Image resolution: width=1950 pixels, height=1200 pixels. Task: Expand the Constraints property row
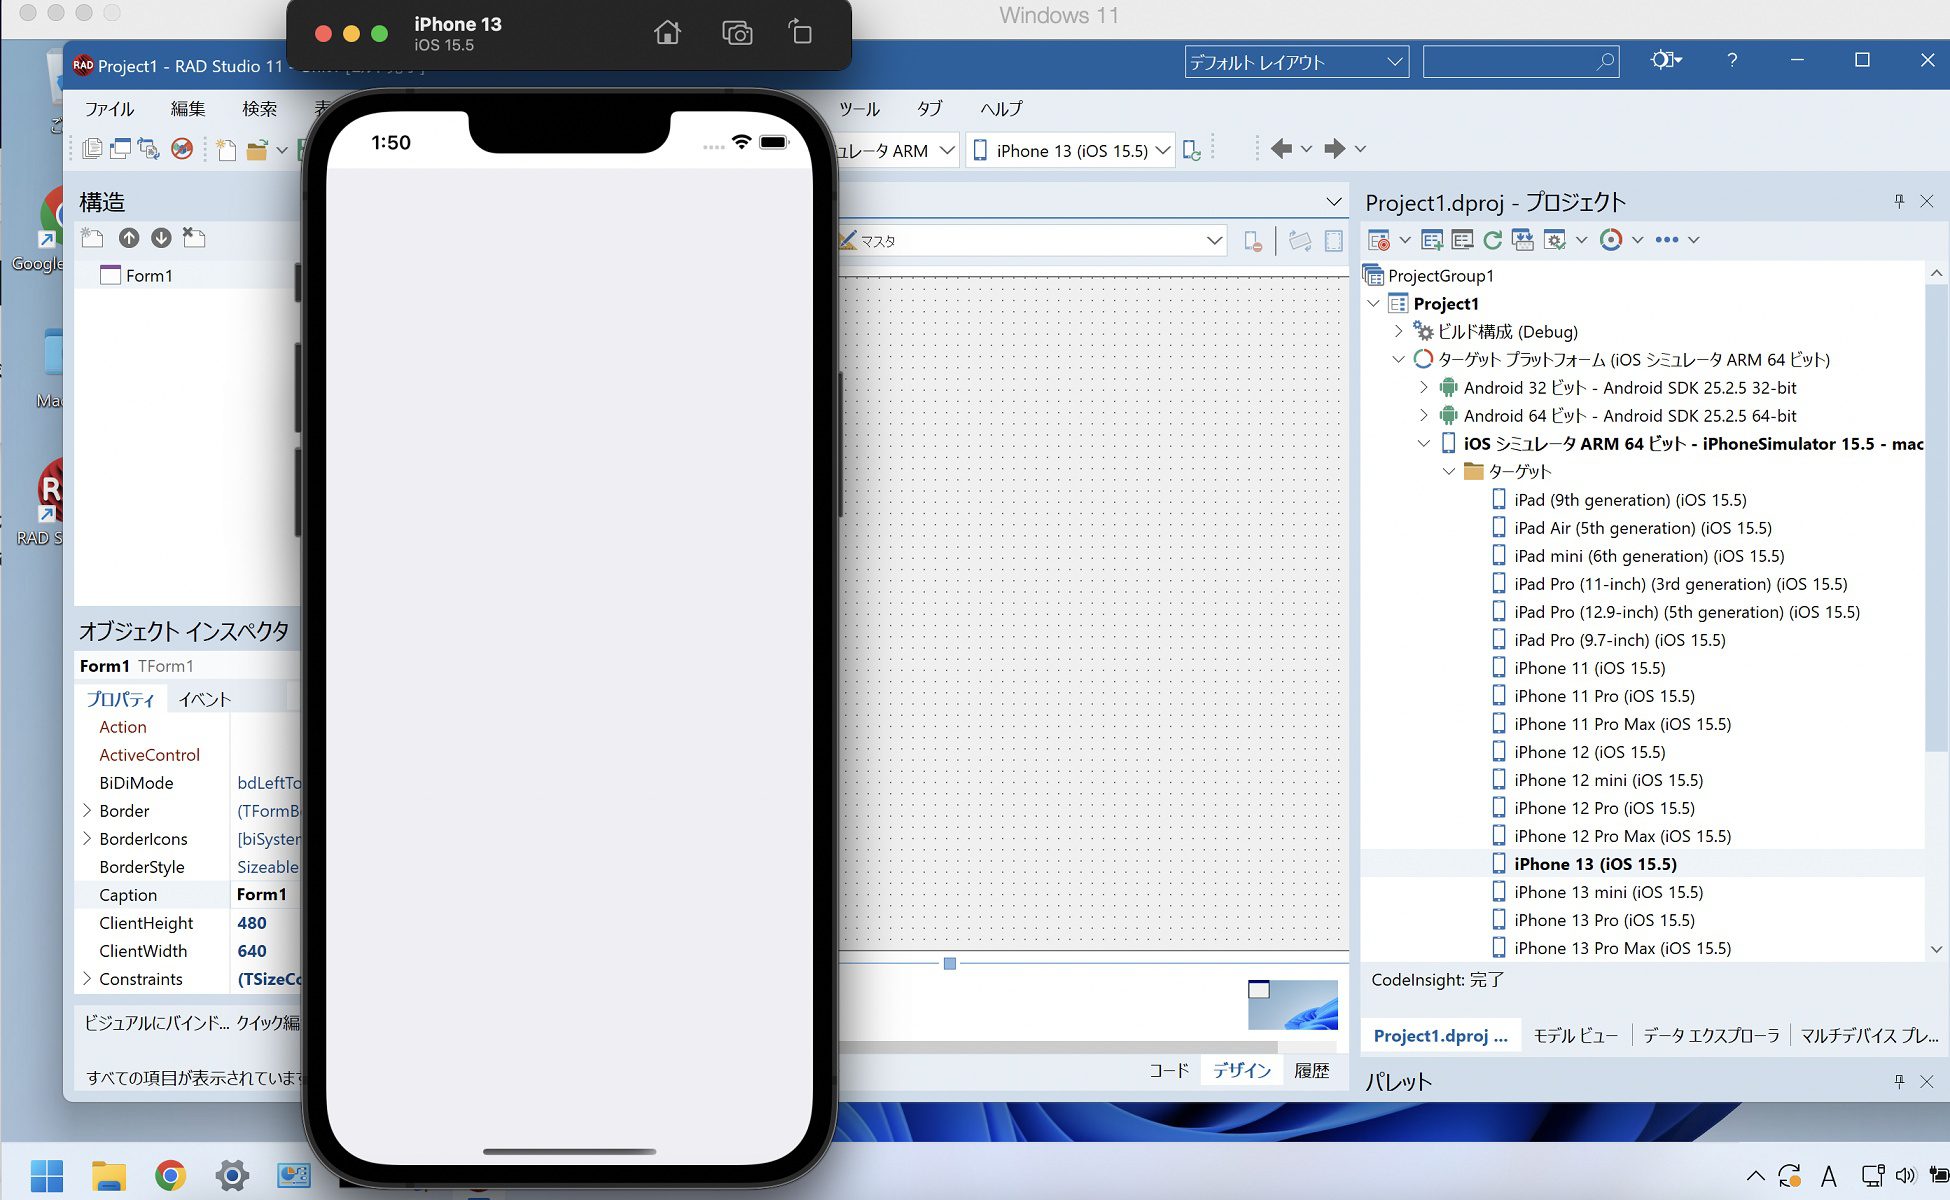(87, 978)
